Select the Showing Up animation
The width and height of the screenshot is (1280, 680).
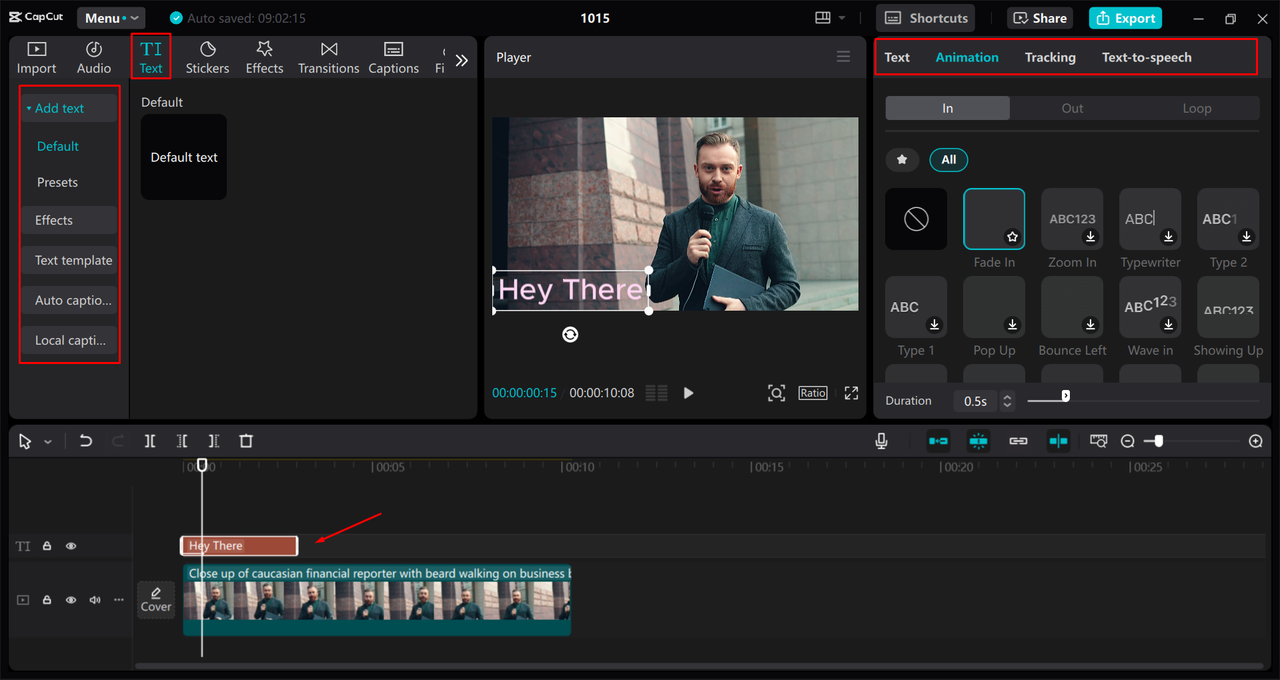point(1228,307)
